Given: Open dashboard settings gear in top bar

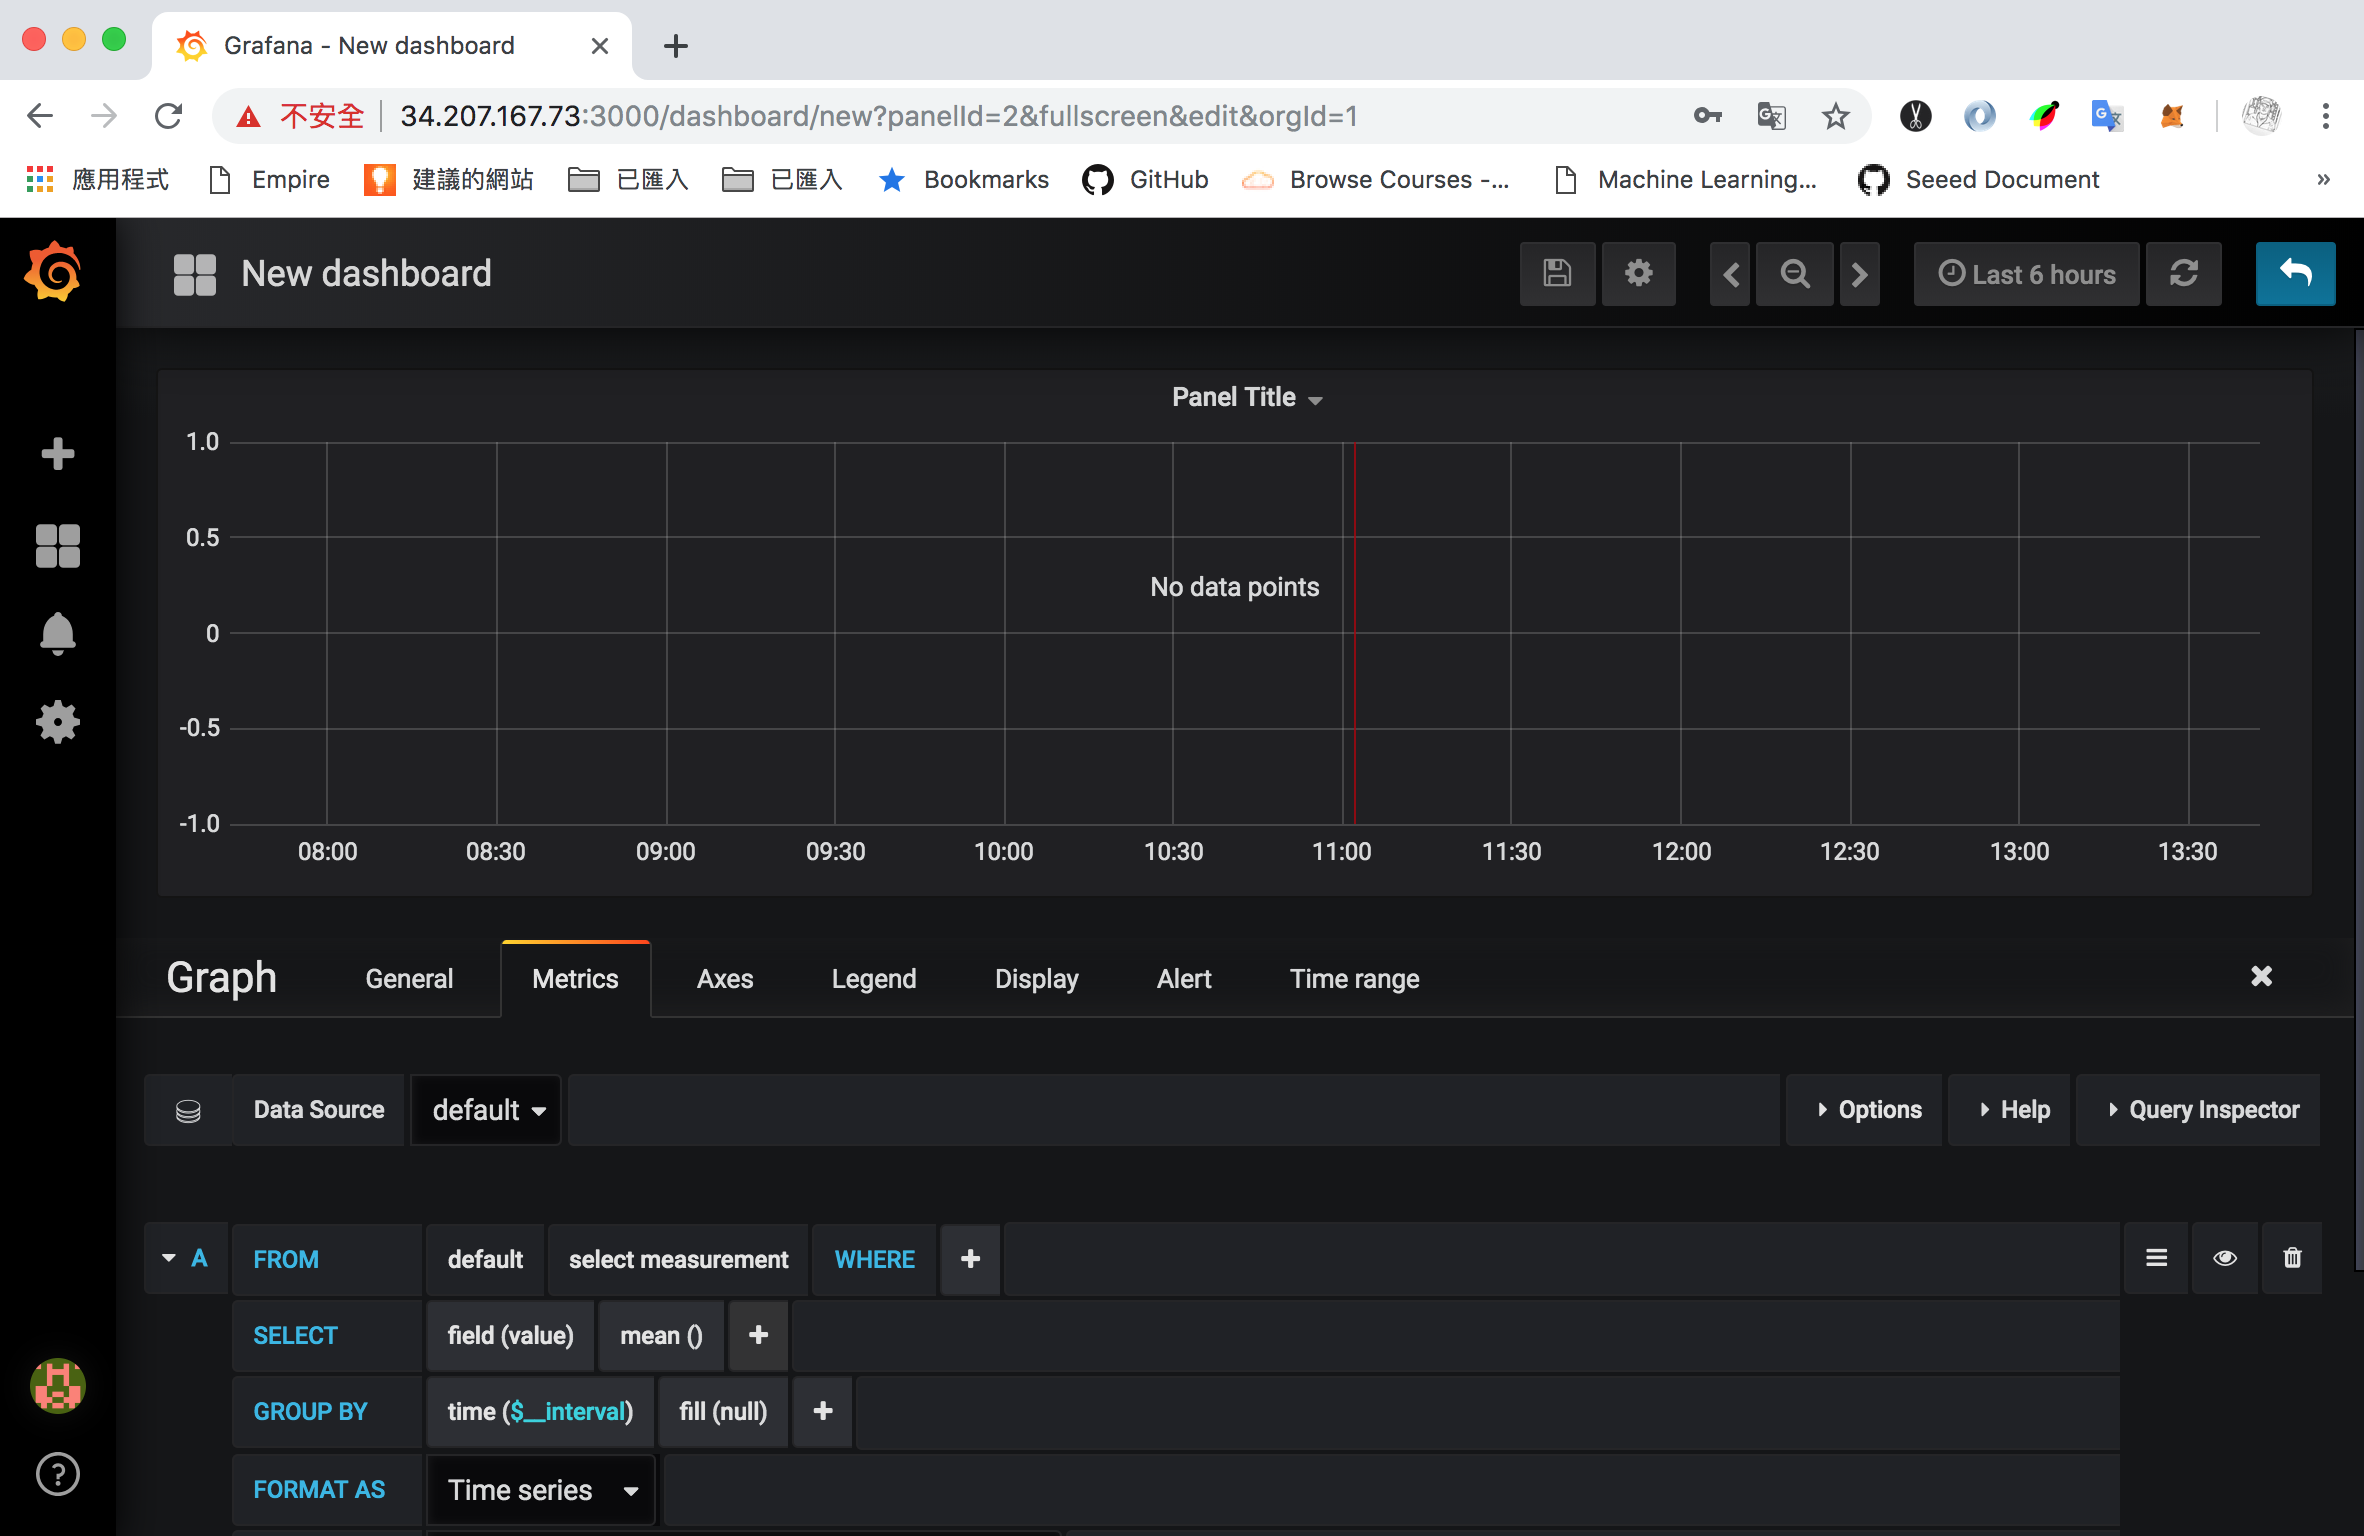Looking at the screenshot, I should point(1638,274).
